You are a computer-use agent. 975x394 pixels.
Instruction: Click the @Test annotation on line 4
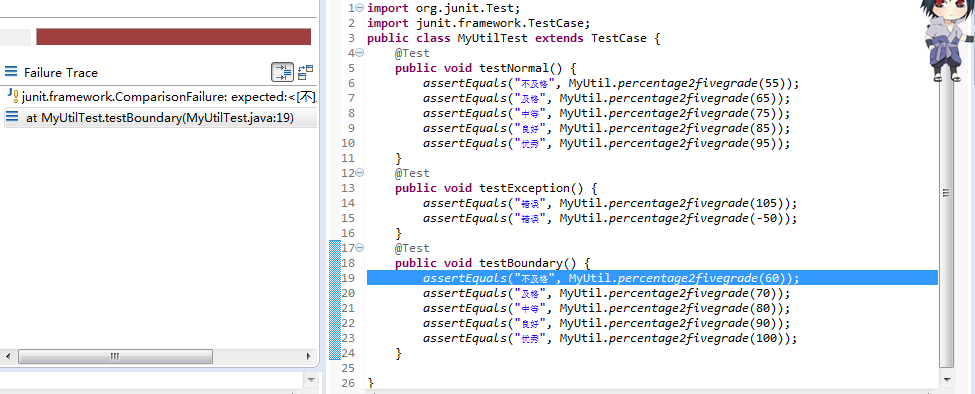tap(412, 53)
